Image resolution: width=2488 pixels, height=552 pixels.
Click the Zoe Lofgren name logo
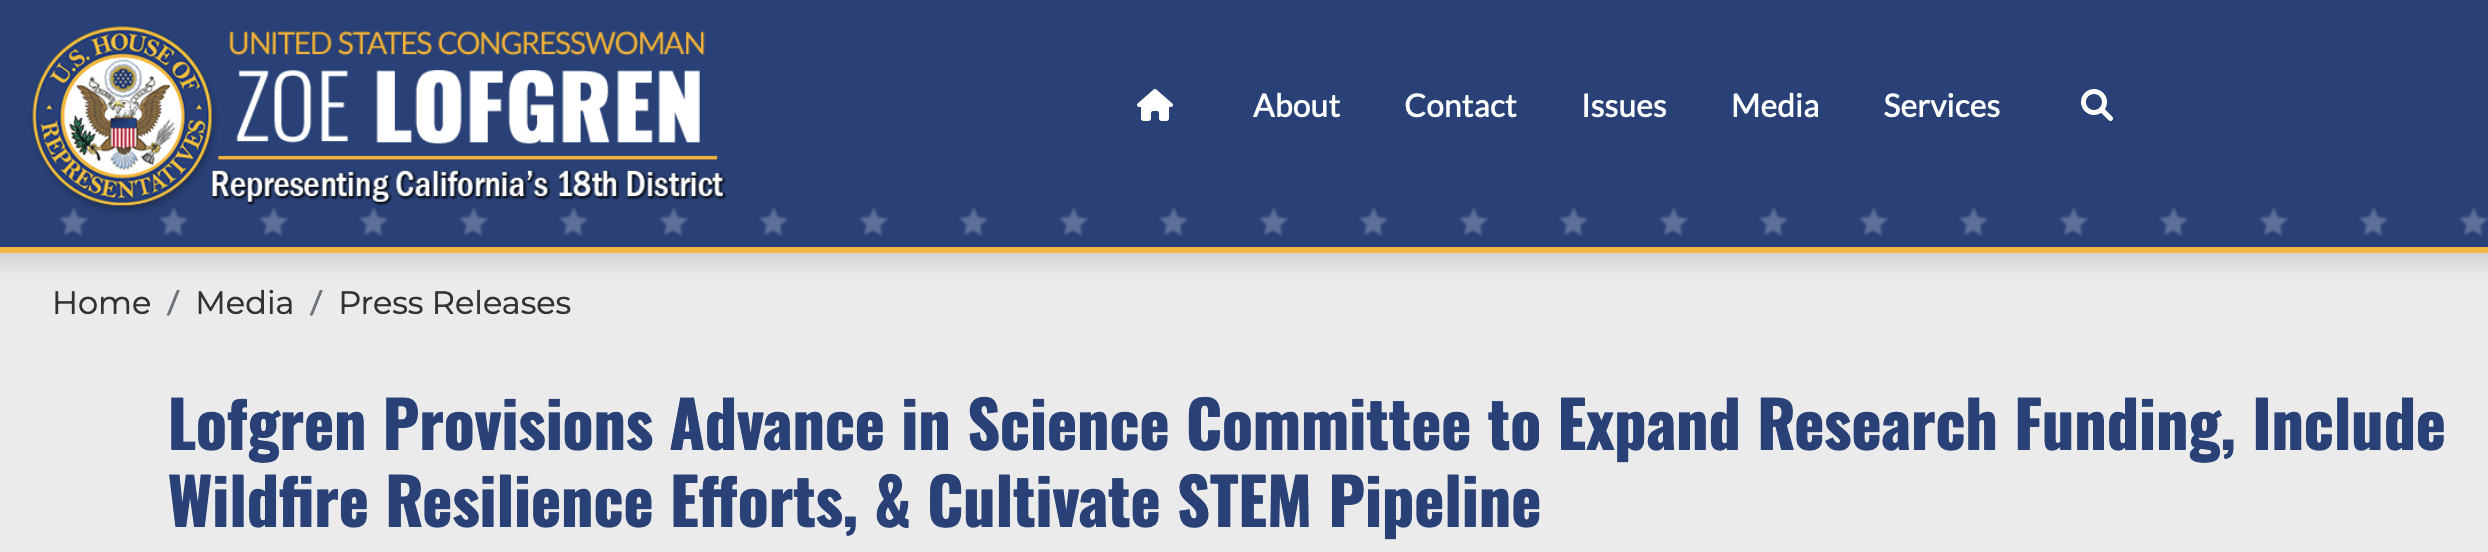coord(468,108)
